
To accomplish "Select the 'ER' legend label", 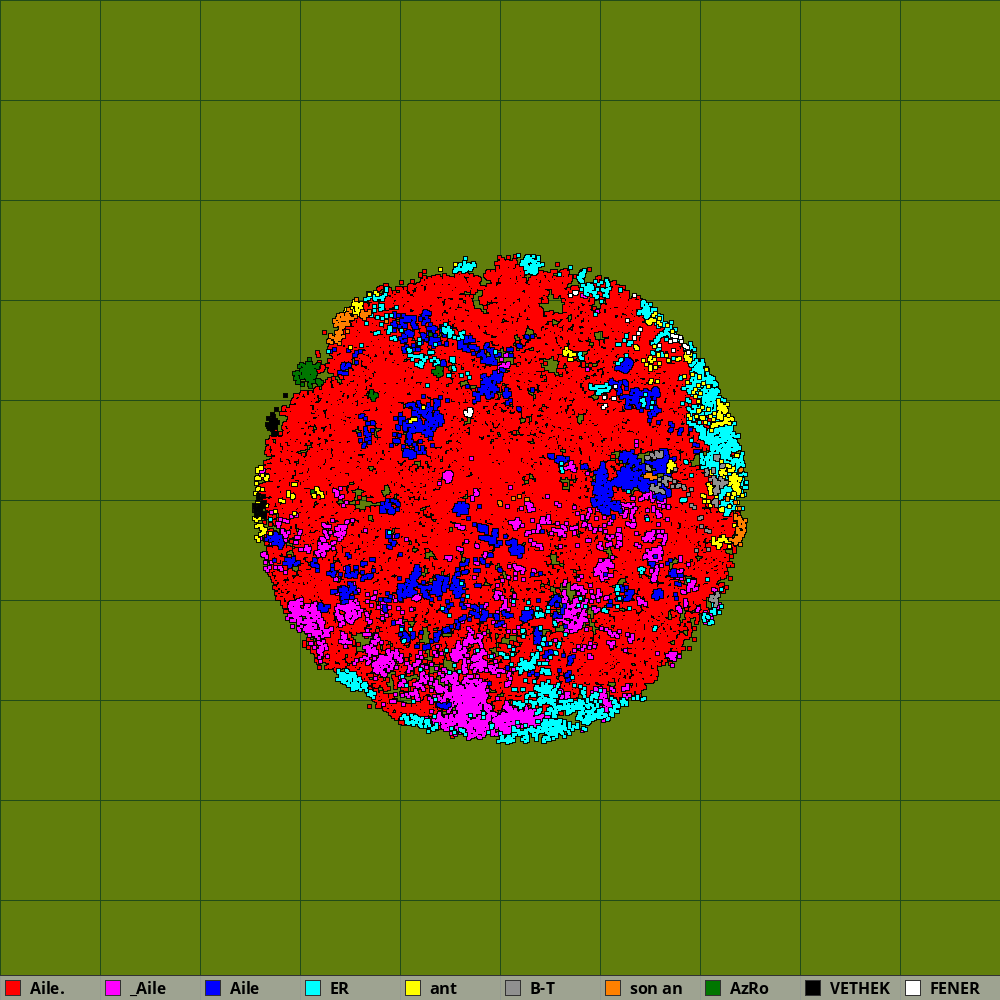I will (x=339, y=988).
